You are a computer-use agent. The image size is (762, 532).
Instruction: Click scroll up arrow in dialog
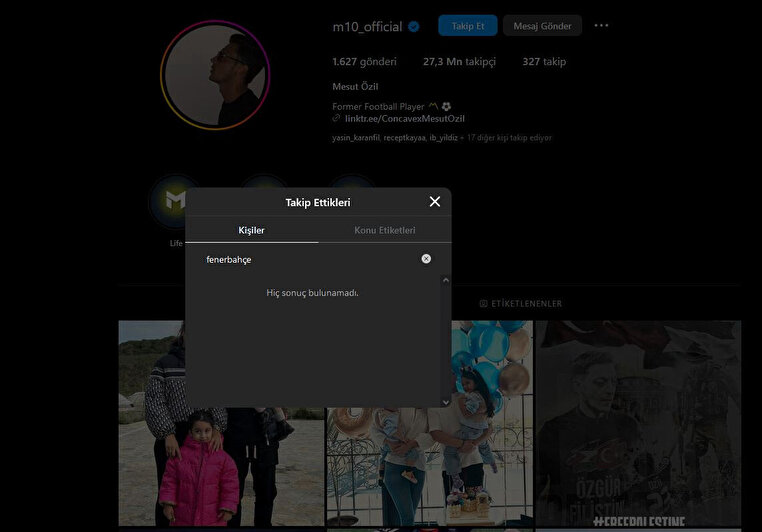[x=446, y=280]
